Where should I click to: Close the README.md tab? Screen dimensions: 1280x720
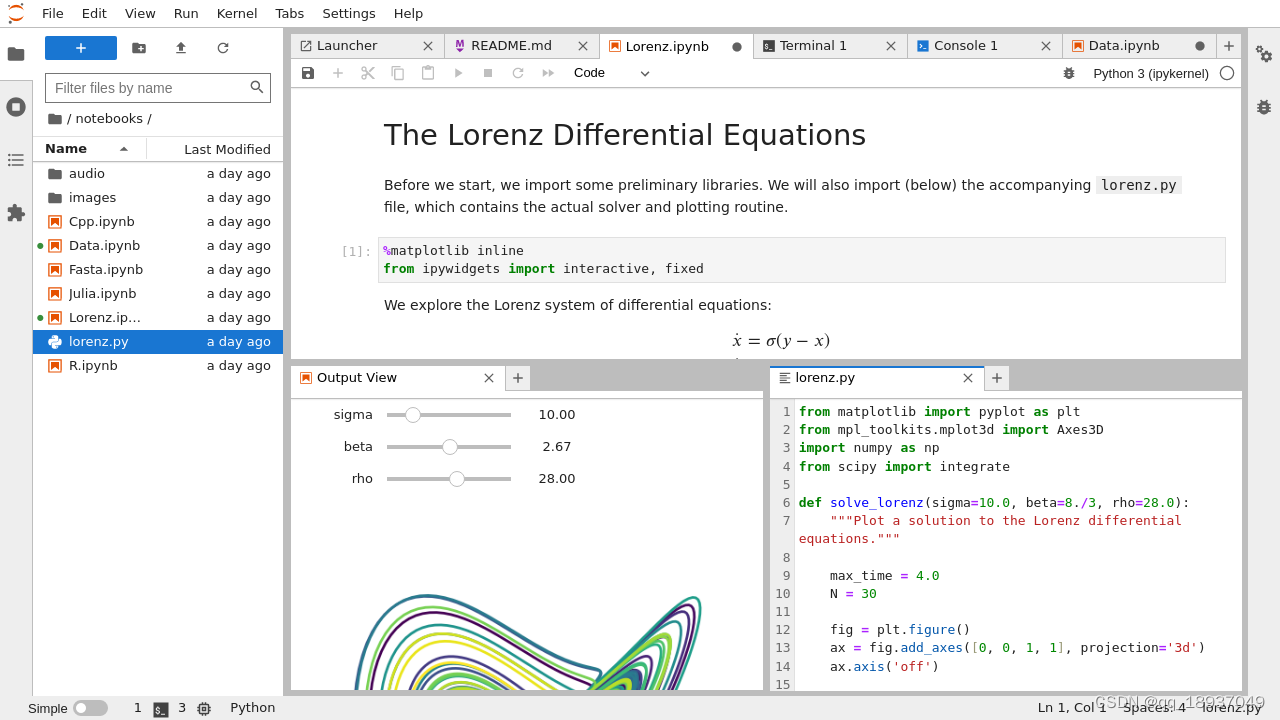pyautogui.click(x=583, y=46)
